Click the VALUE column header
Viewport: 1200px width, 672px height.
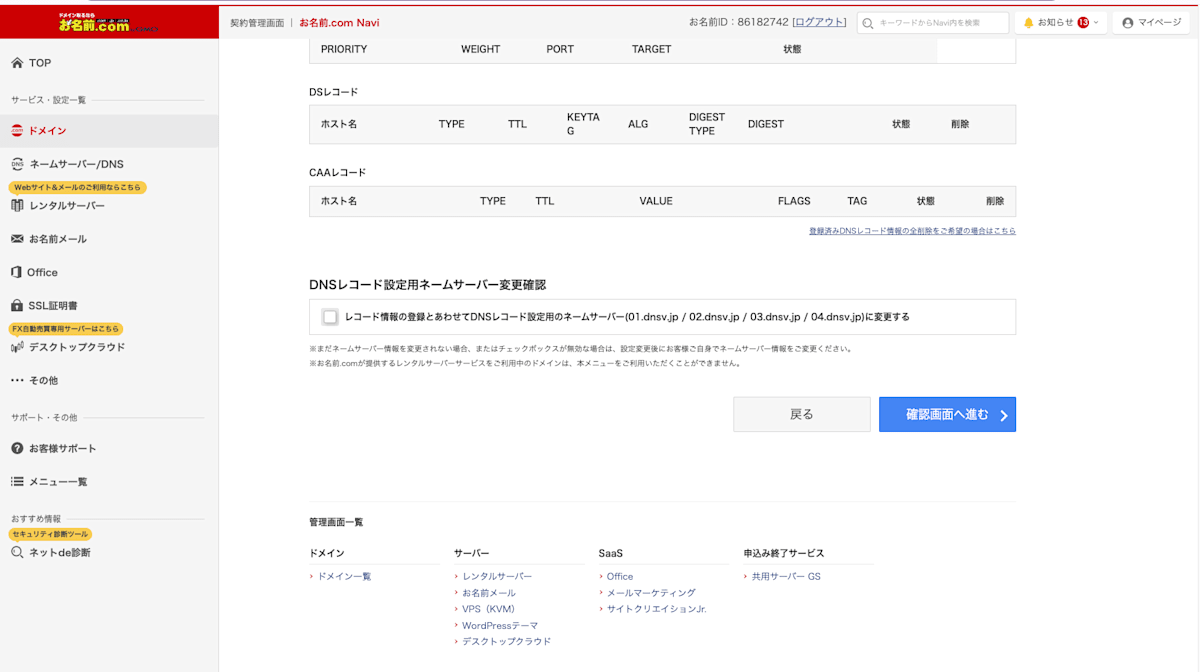pyautogui.click(x=656, y=201)
